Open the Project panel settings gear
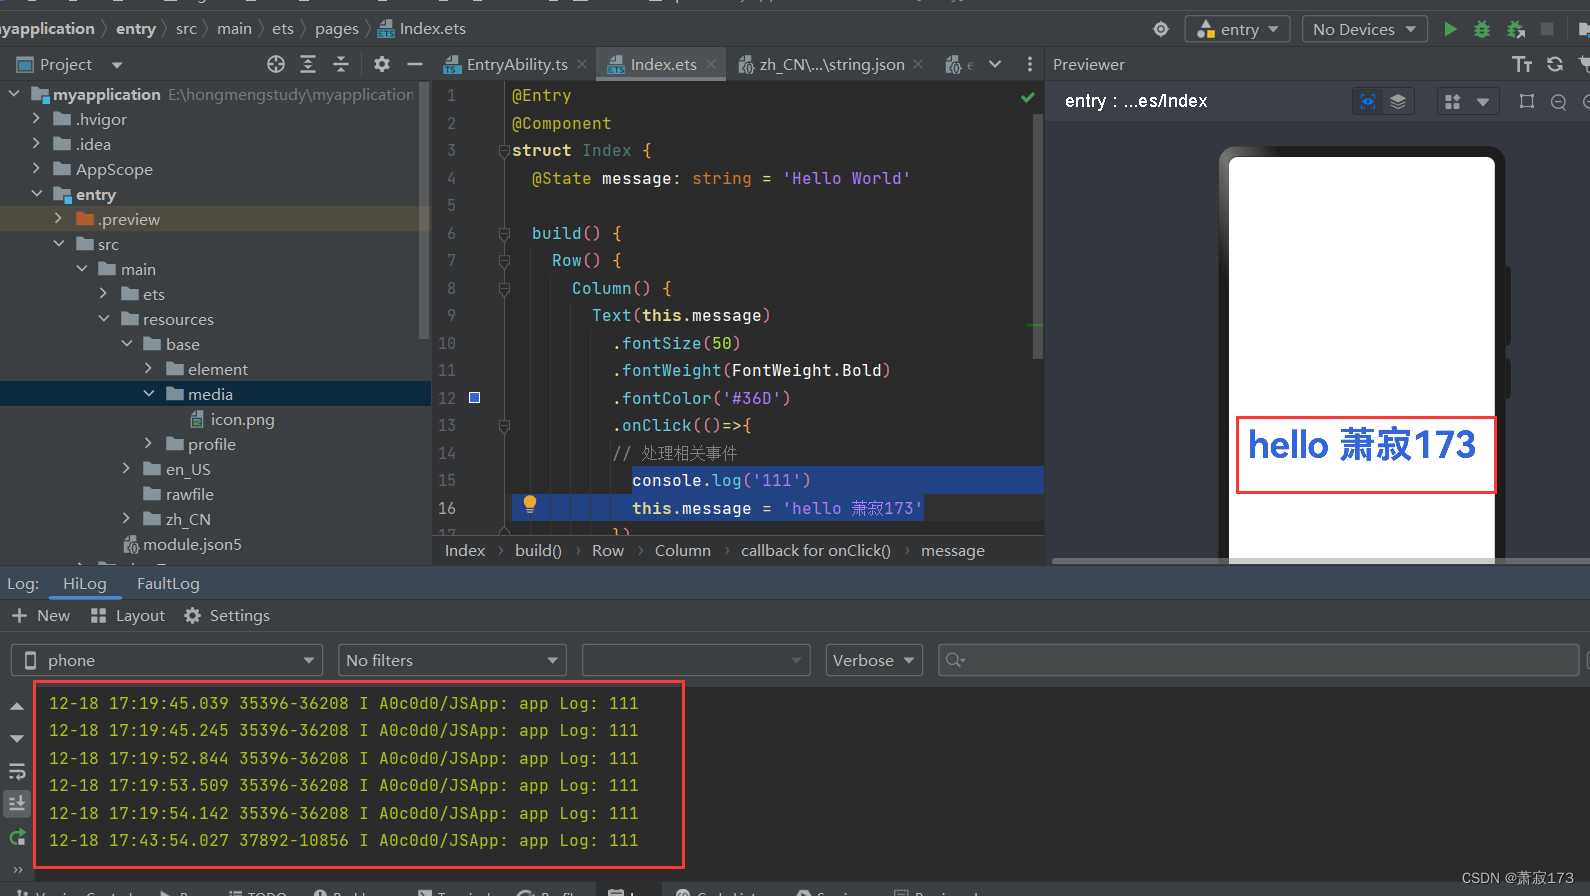 point(382,64)
